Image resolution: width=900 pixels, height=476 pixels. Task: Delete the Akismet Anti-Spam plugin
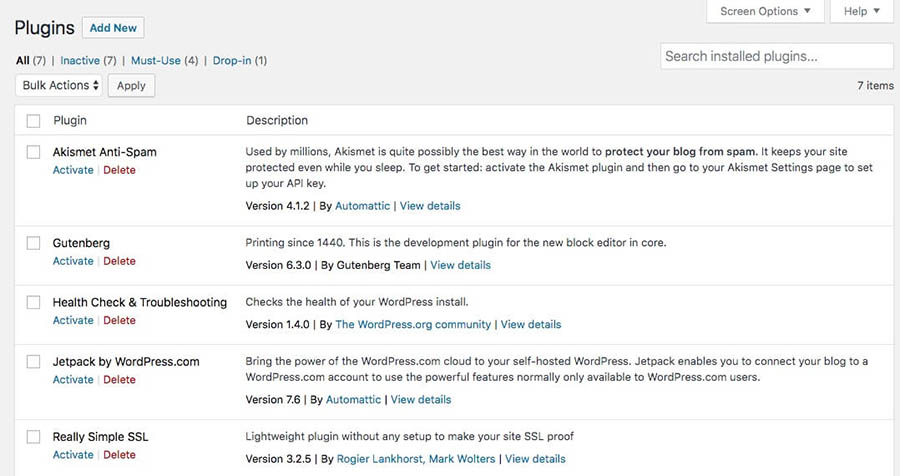119,170
